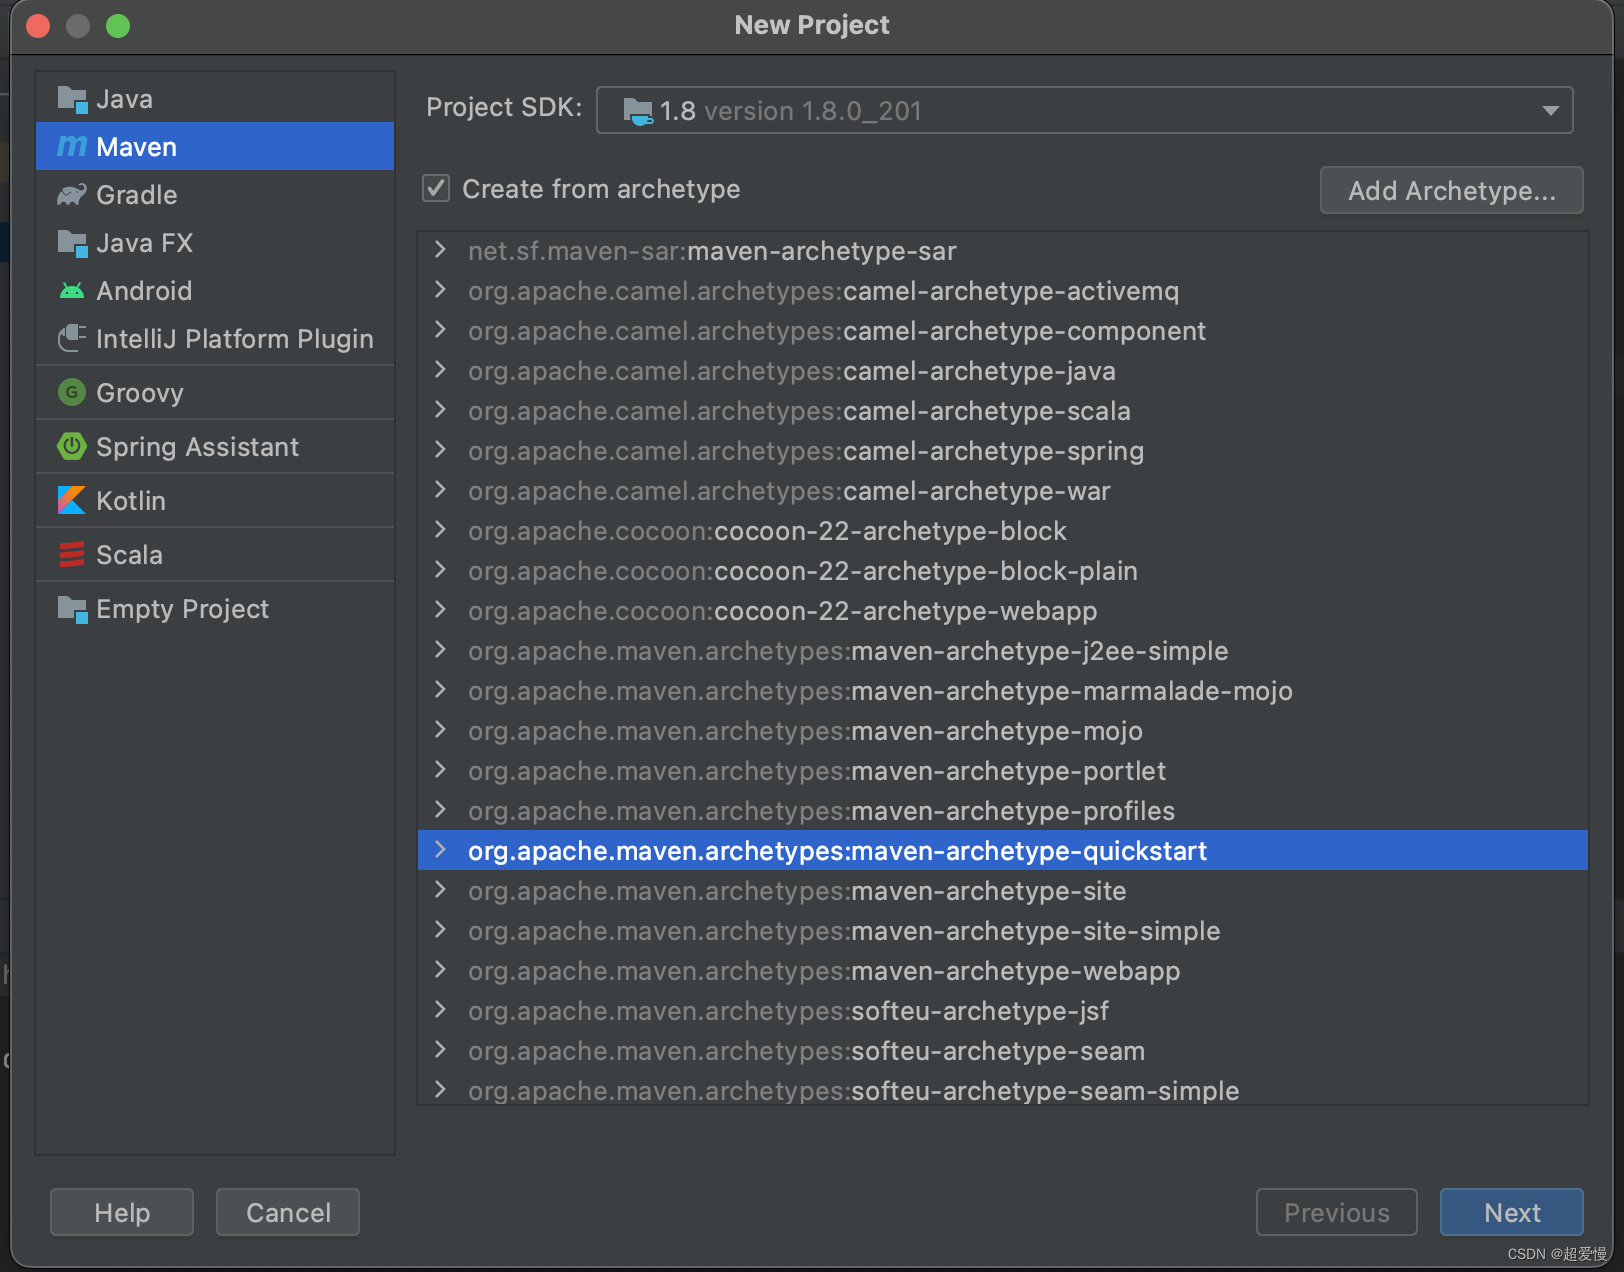Image resolution: width=1624 pixels, height=1272 pixels.
Task: Click the red close window button
Action: click(38, 26)
